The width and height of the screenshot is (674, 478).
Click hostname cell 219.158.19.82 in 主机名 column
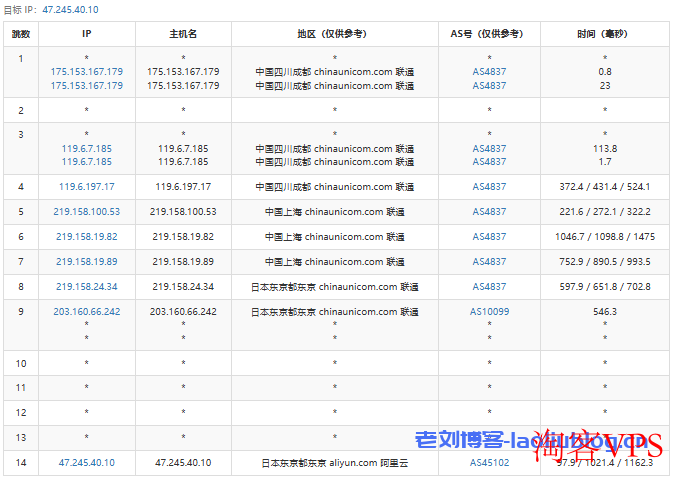pos(183,236)
